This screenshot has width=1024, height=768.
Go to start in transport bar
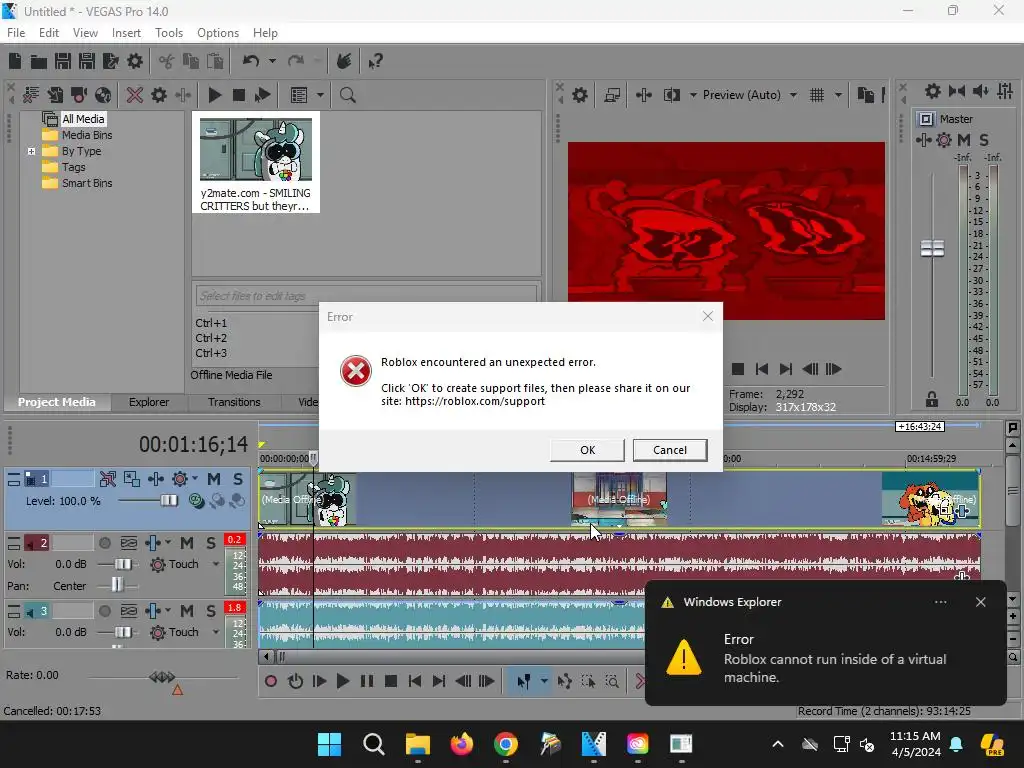(x=415, y=681)
